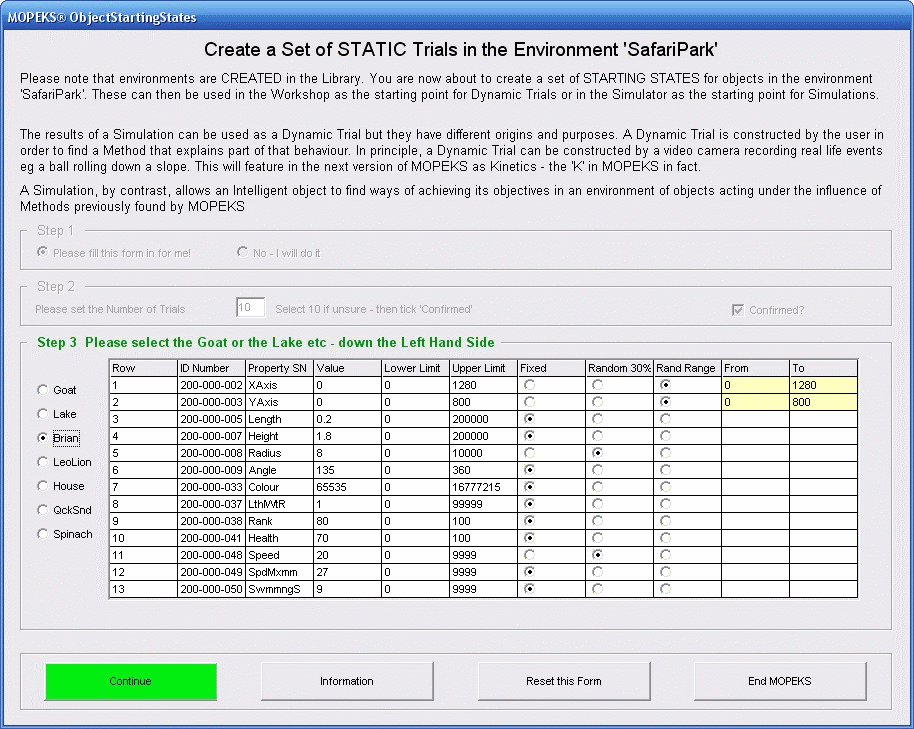Choose Random 30% for the LthMWtR row
The height and width of the screenshot is (729, 914).
(597, 503)
